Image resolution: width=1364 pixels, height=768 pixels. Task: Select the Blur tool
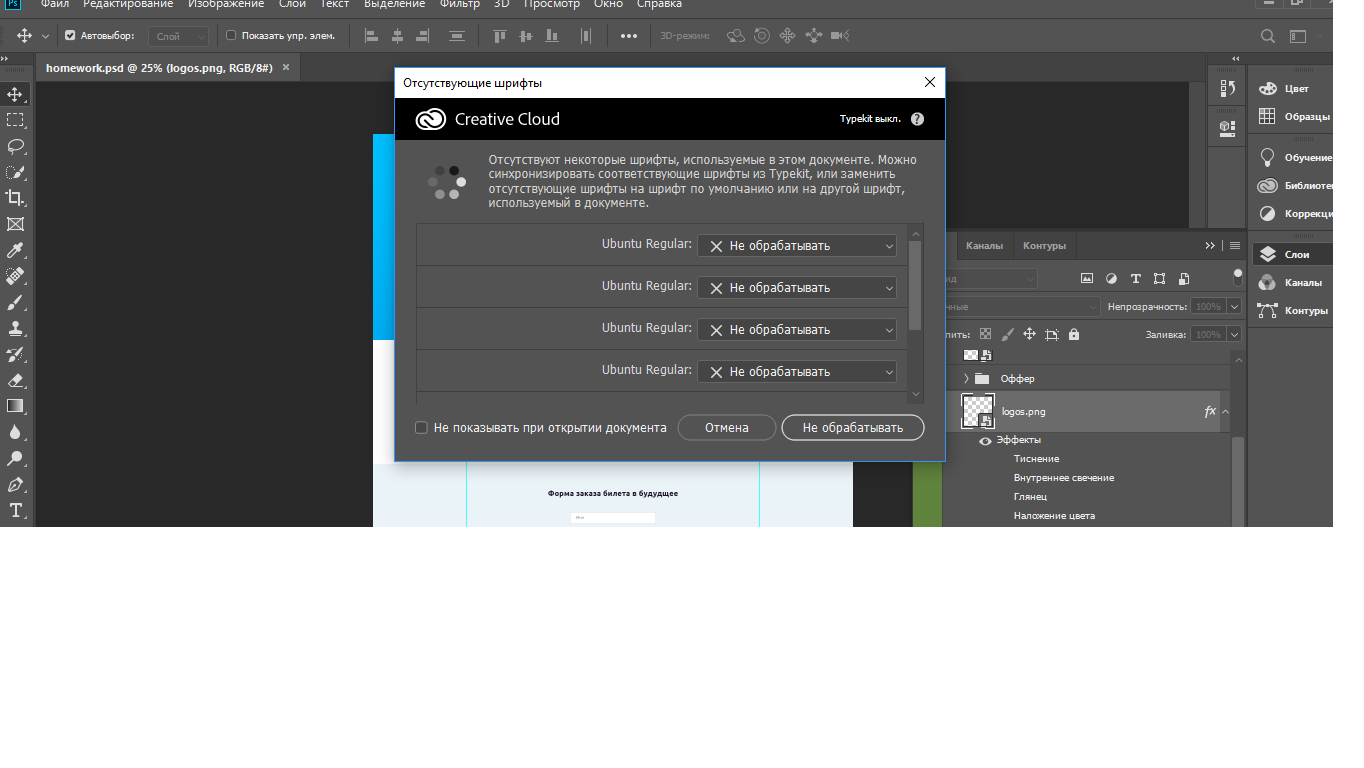15,432
